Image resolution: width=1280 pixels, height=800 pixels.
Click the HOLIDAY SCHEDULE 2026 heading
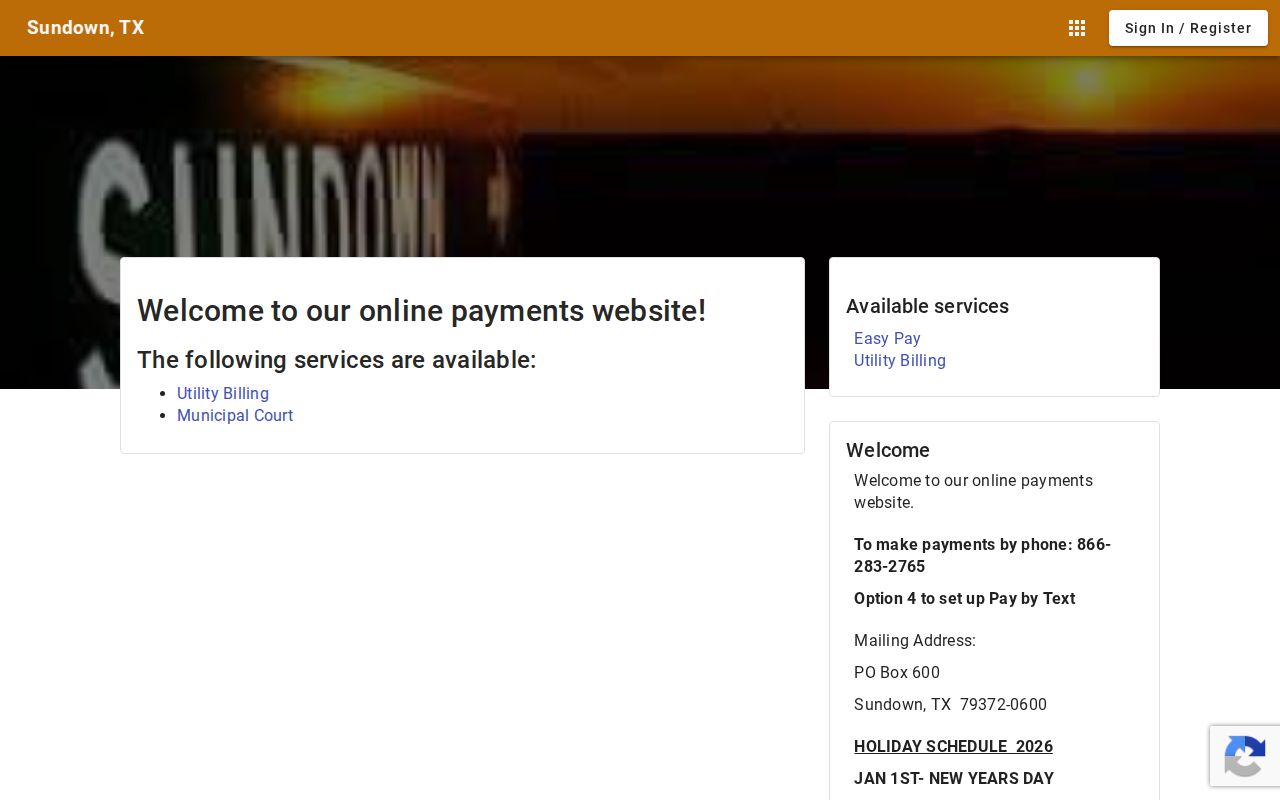953,747
